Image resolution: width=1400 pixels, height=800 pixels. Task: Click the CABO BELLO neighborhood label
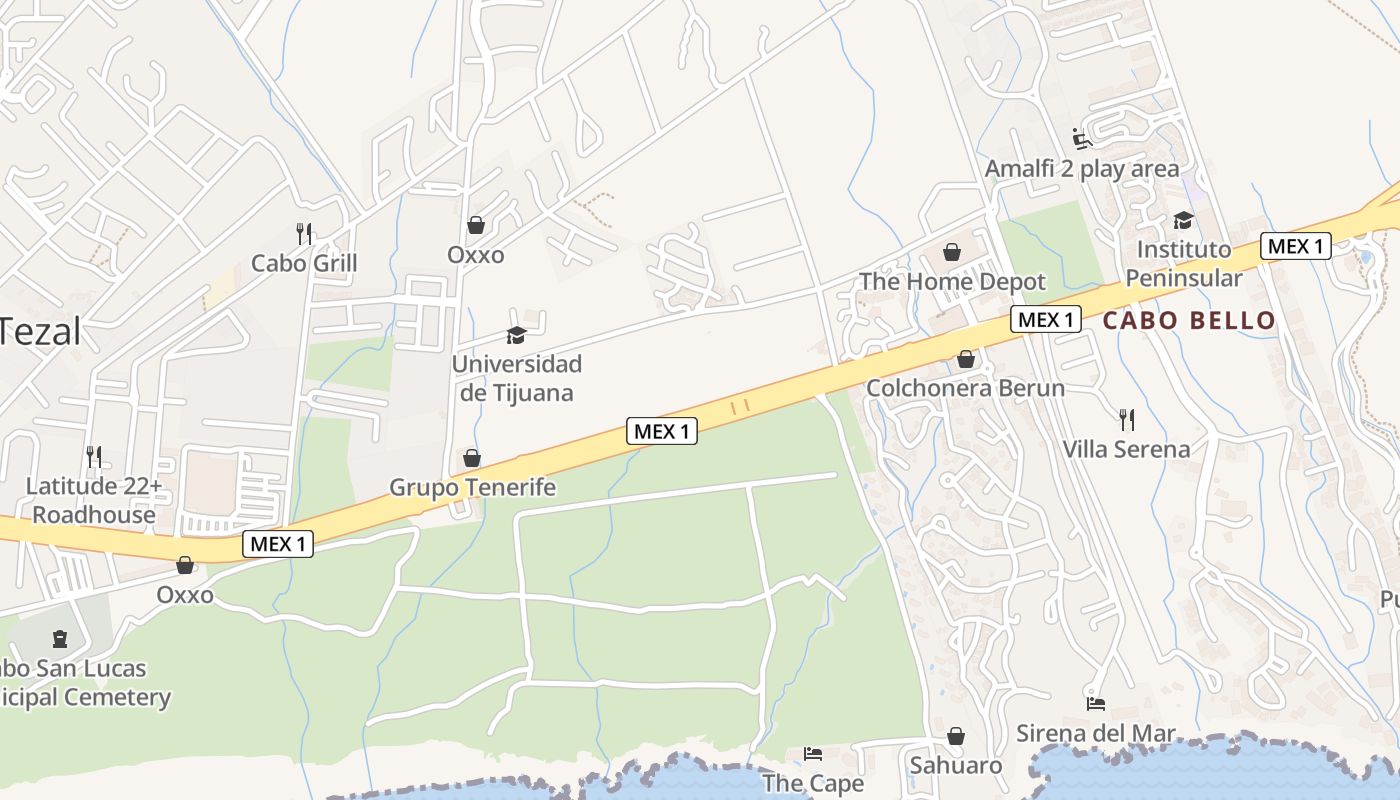[1189, 321]
